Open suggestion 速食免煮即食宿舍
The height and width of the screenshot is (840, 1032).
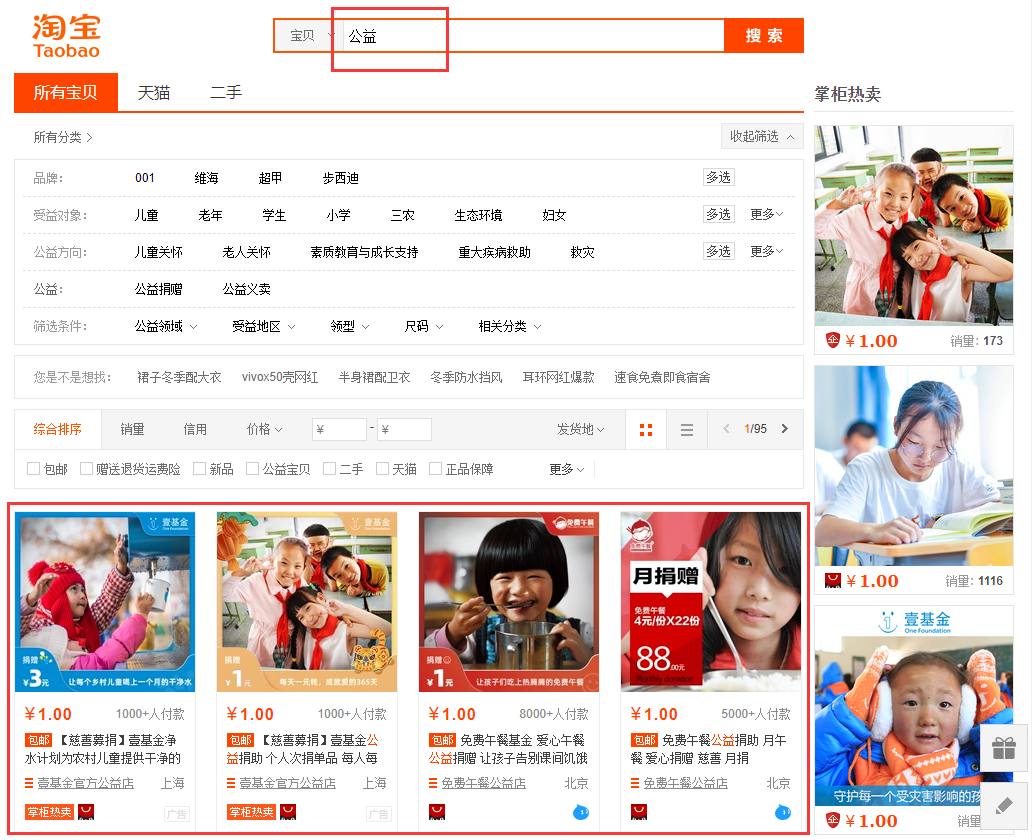click(662, 377)
